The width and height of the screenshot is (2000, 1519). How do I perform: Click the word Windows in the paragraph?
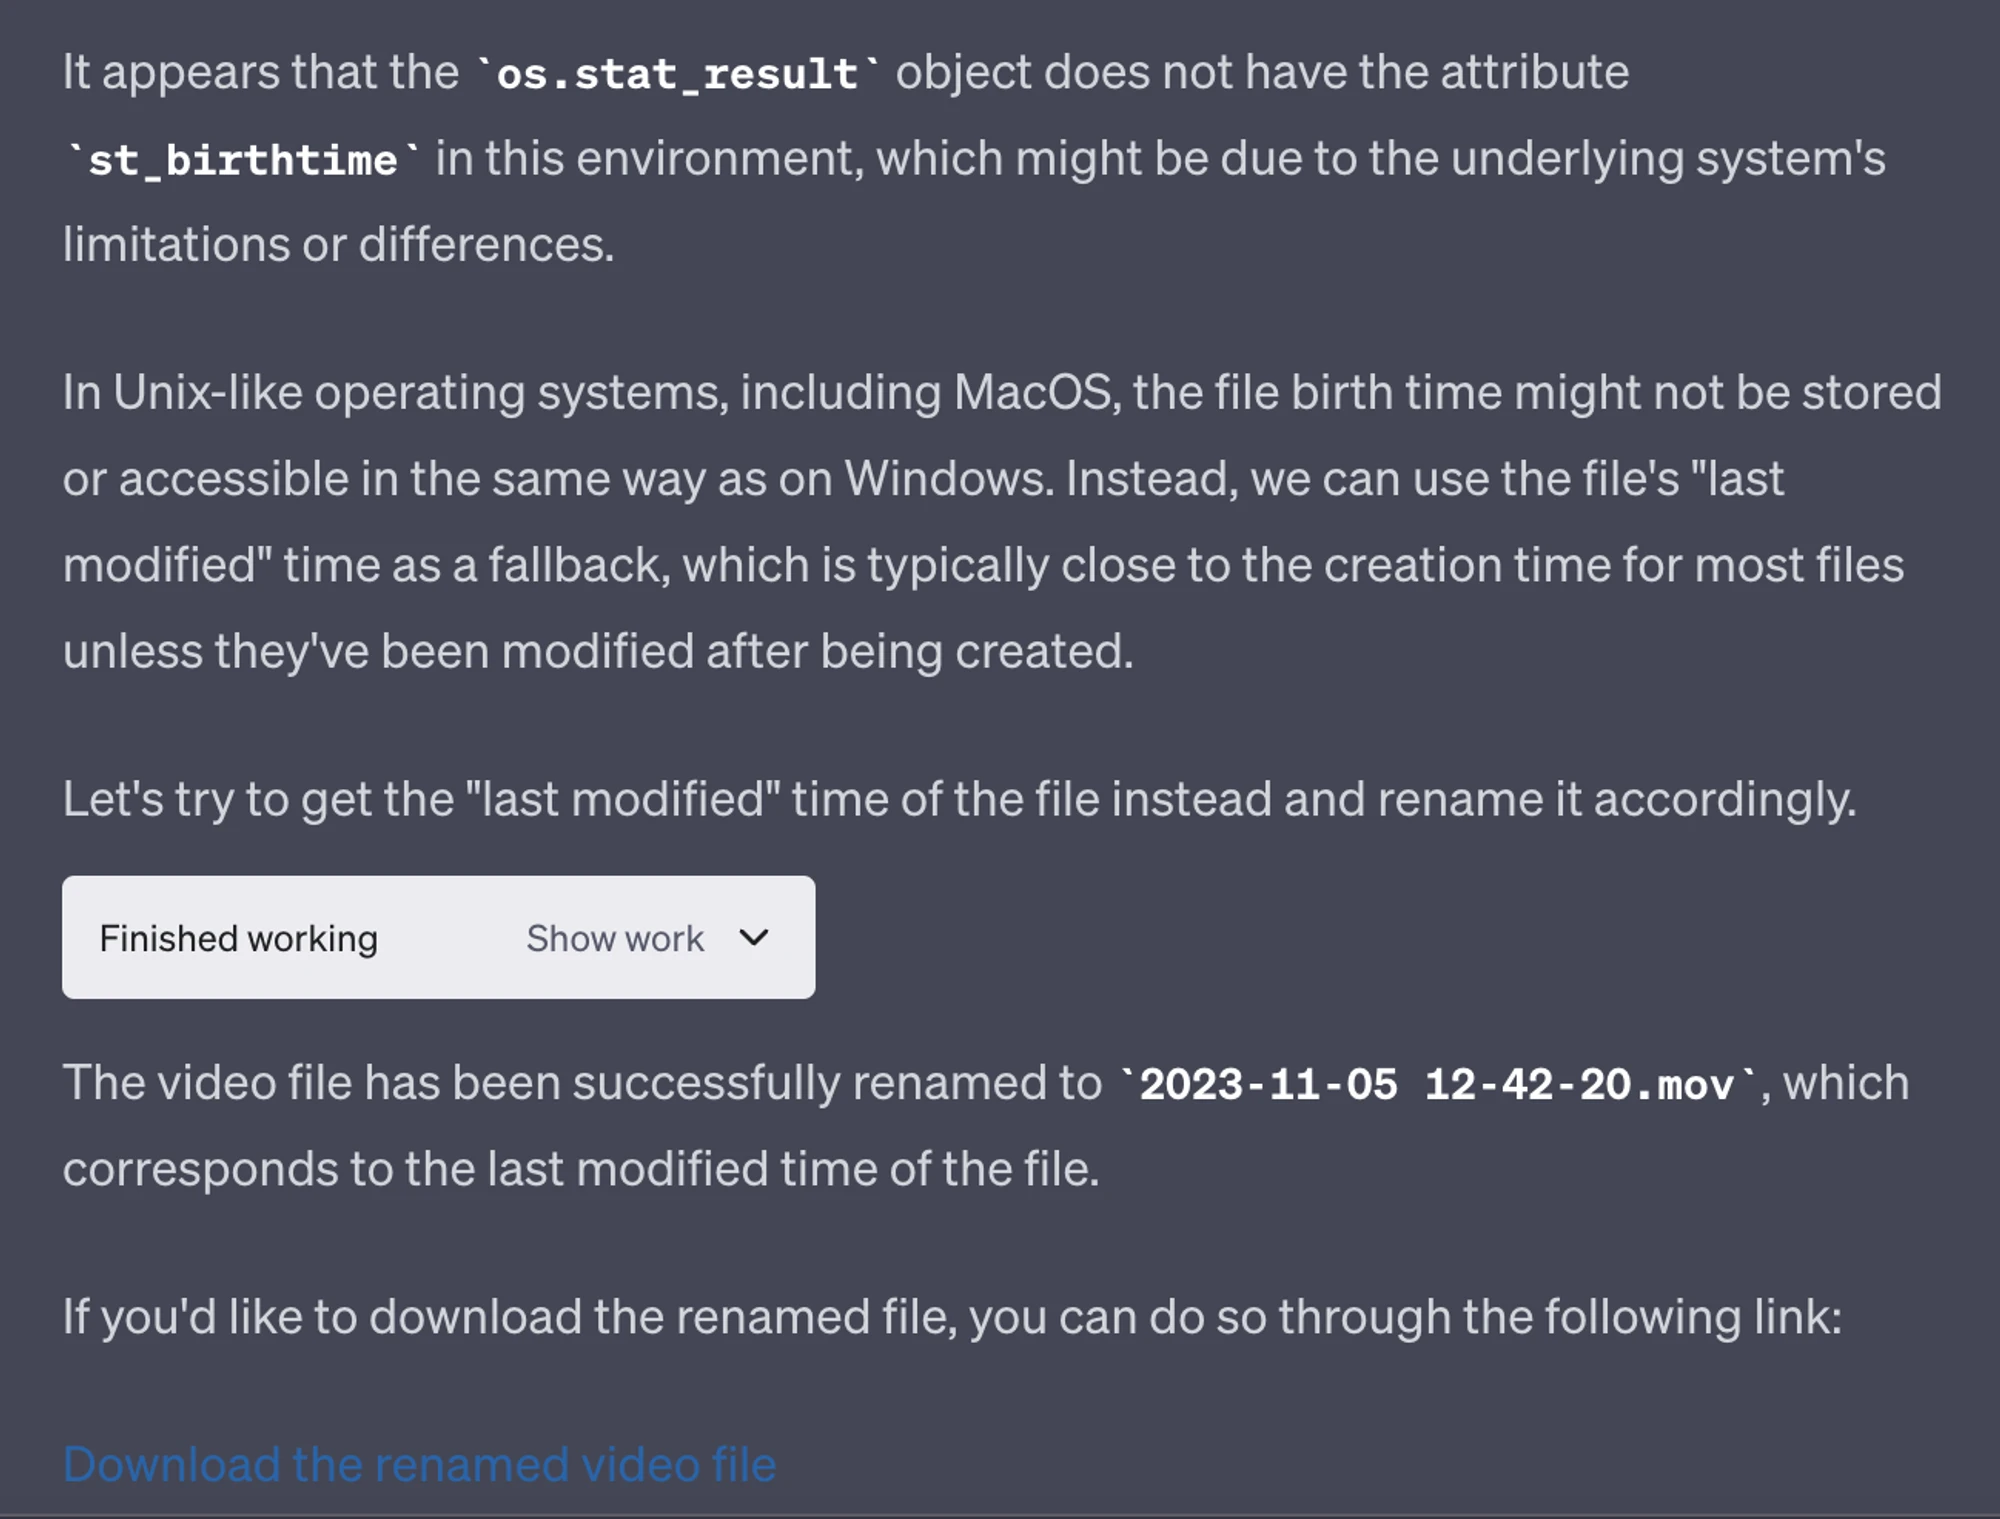(948, 479)
